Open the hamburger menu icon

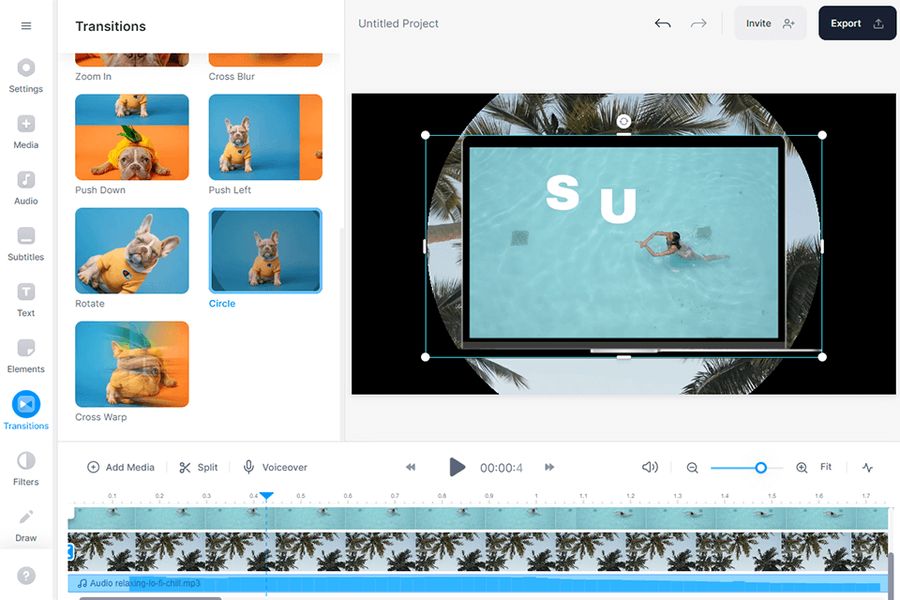26,26
